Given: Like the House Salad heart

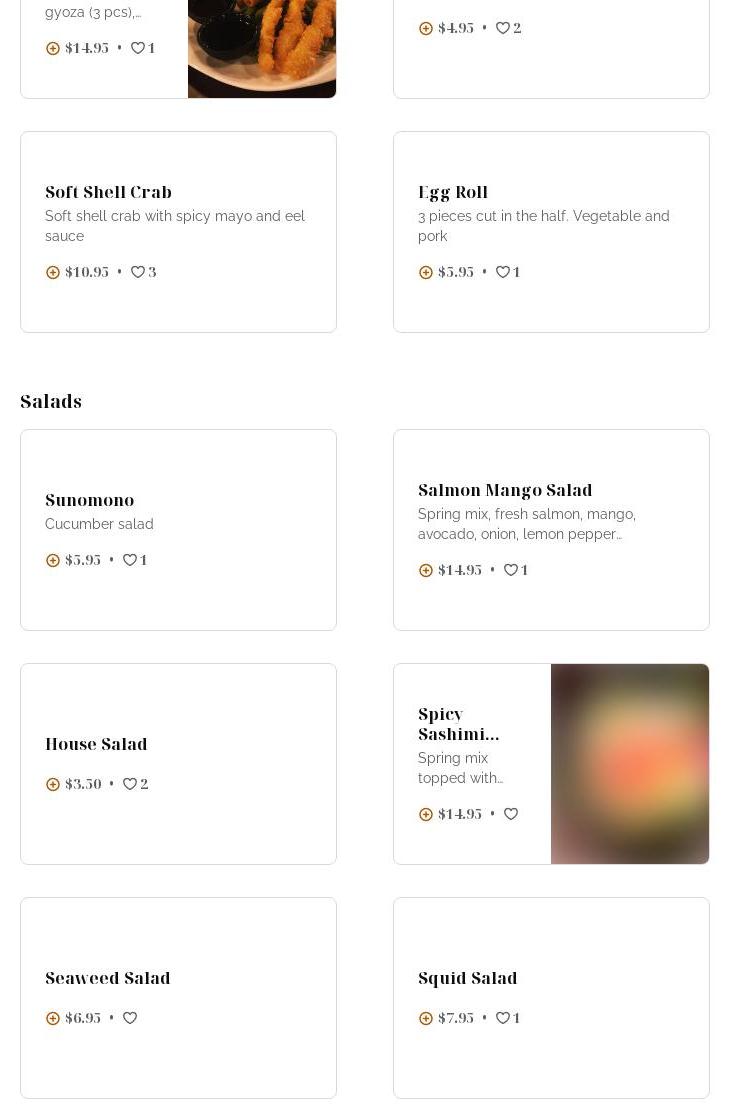Looking at the screenshot, I should (130, 784).
